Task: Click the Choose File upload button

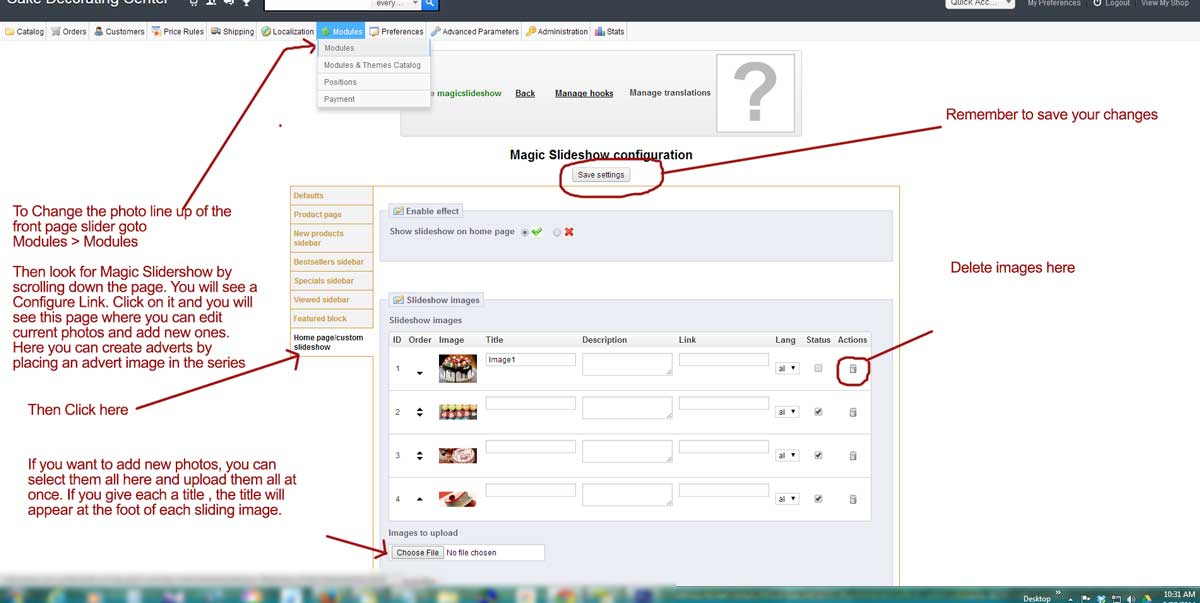Action: point(417,552)
